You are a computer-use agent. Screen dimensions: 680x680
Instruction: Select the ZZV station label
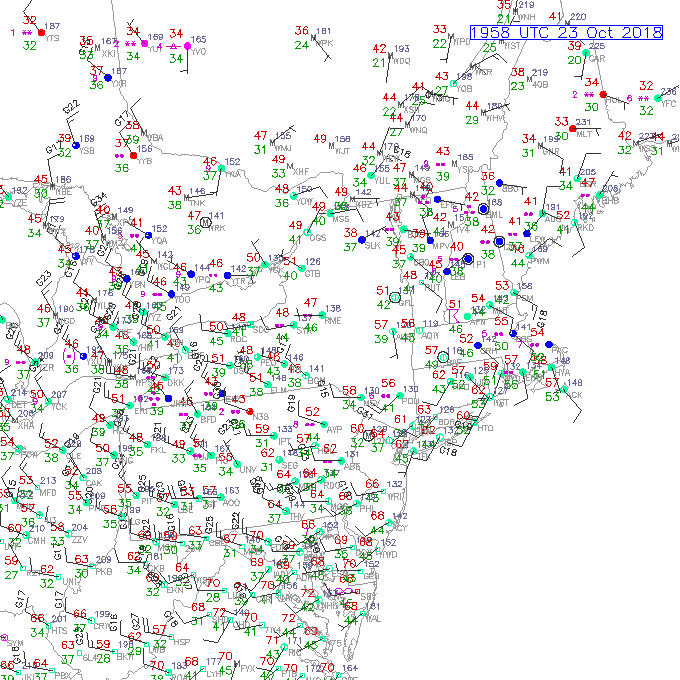click(80, 539)
